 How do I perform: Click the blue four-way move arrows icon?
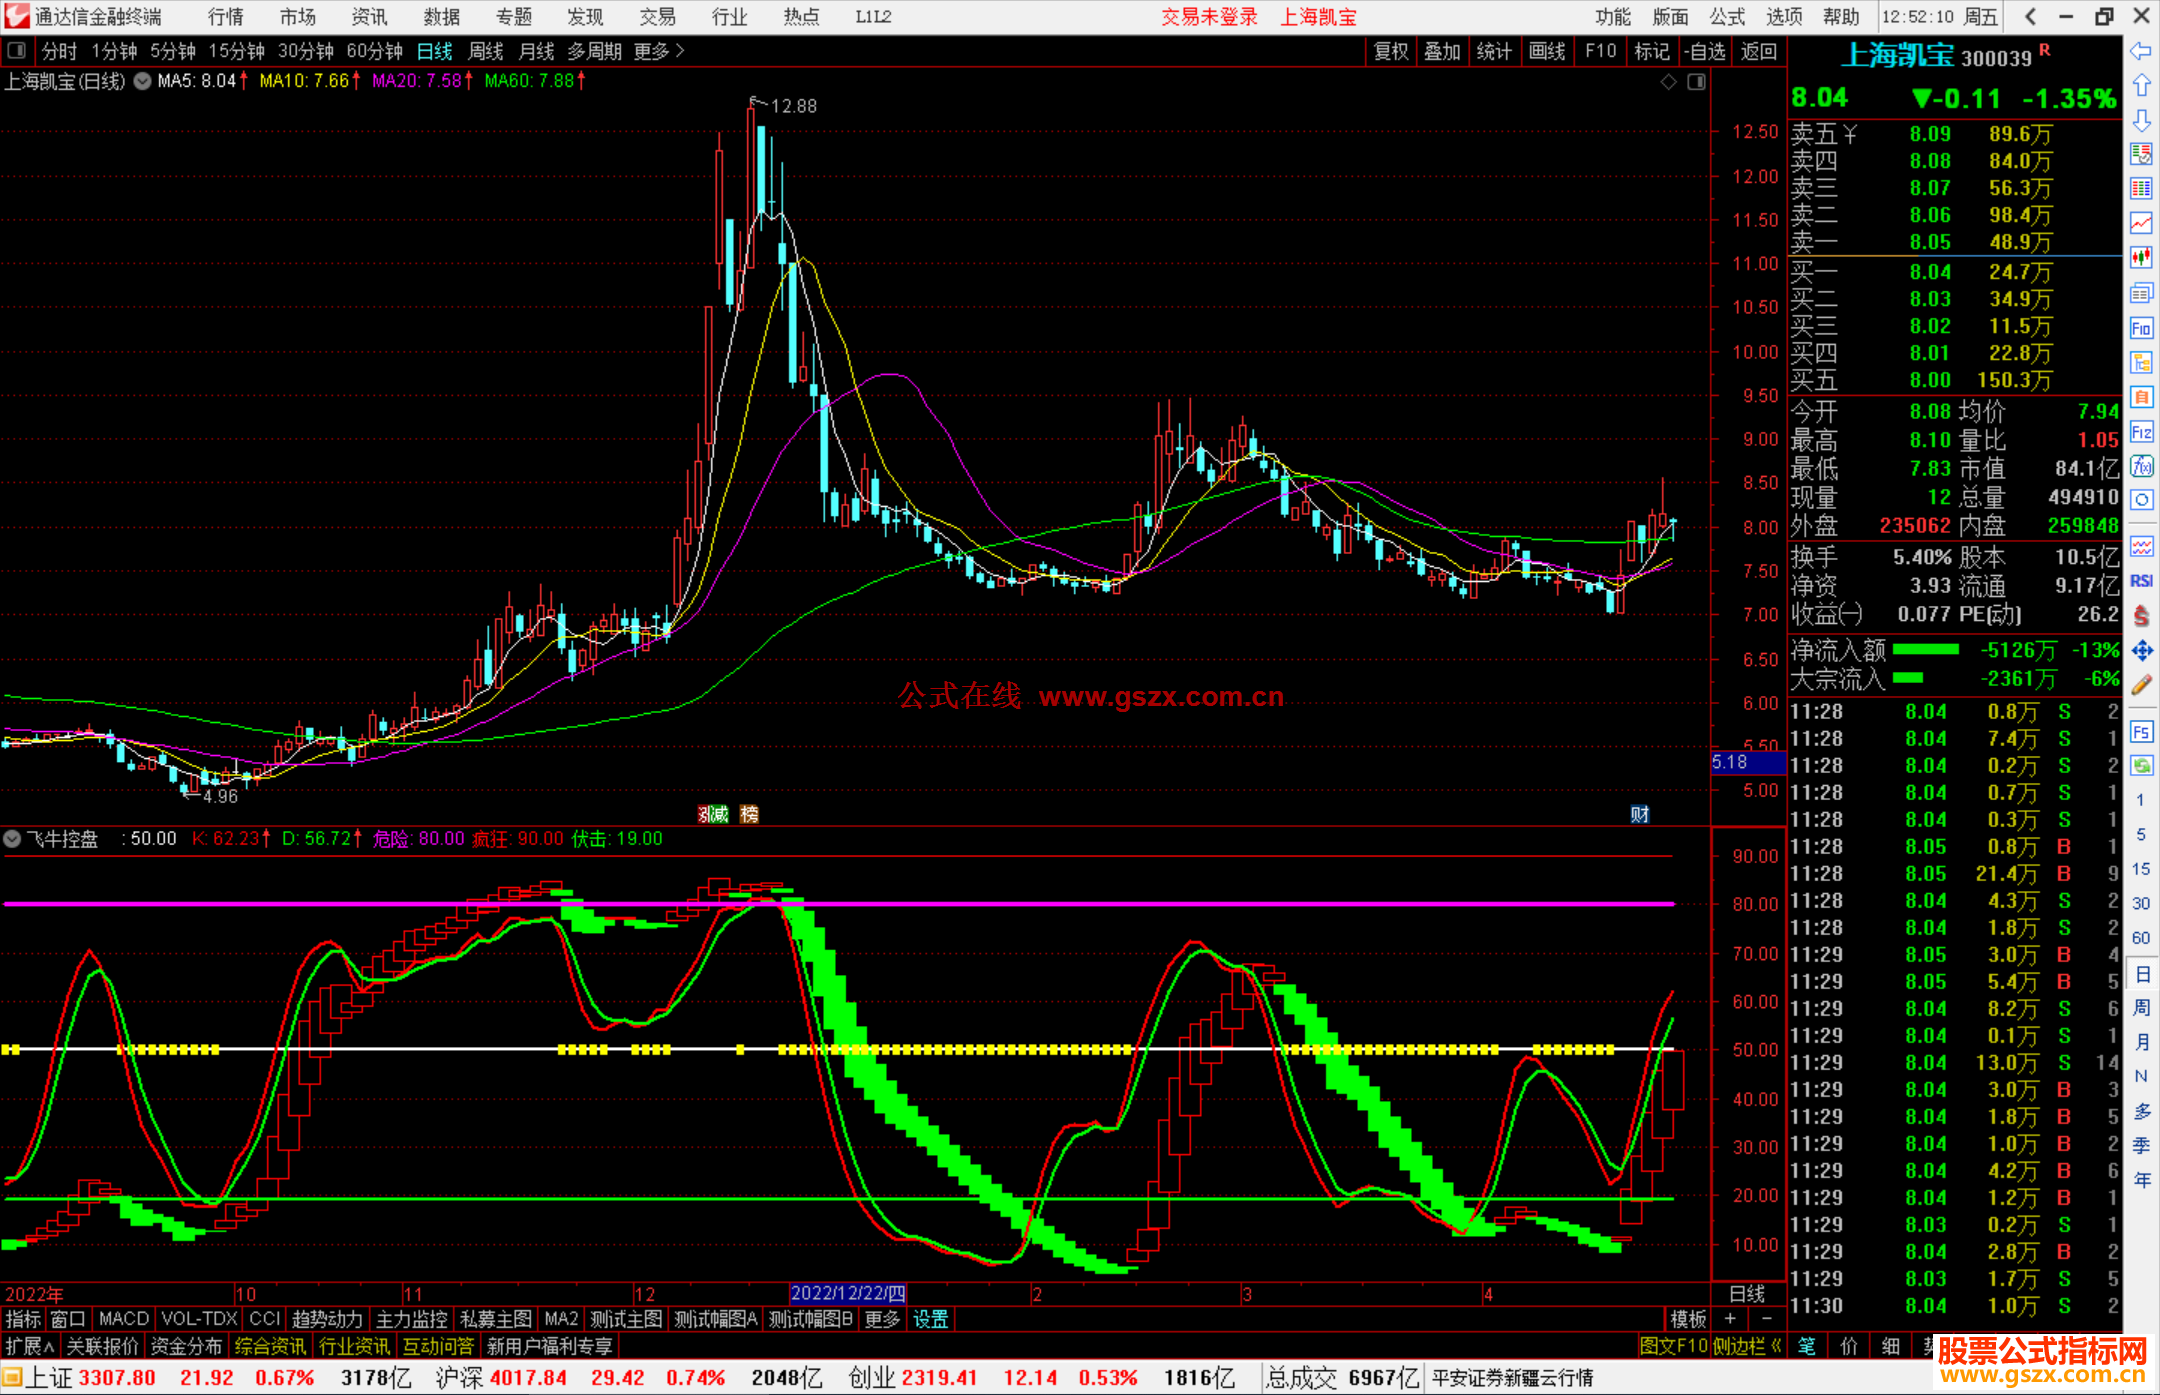[x=2141, y=651]
